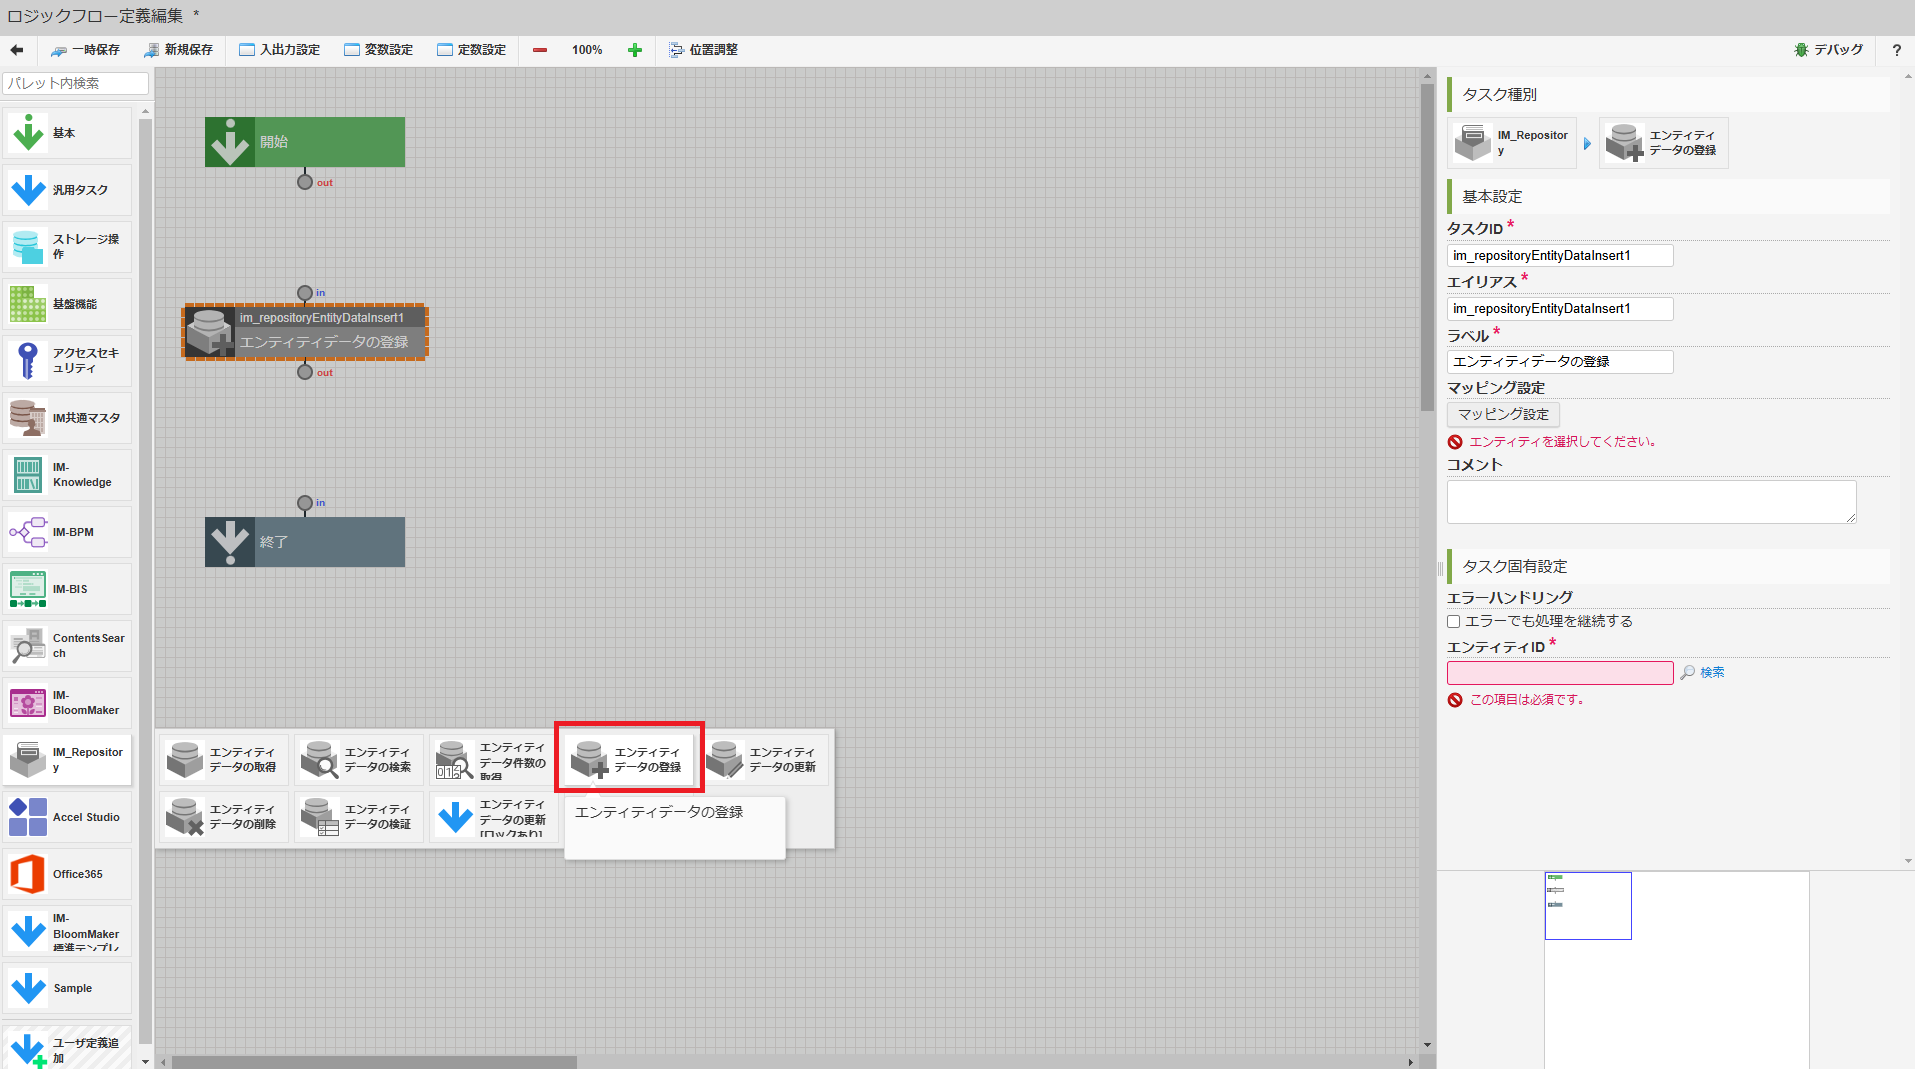
Task: Select the エンティティデータの更新[ロックあり] task icon
Action: [492, 816]
